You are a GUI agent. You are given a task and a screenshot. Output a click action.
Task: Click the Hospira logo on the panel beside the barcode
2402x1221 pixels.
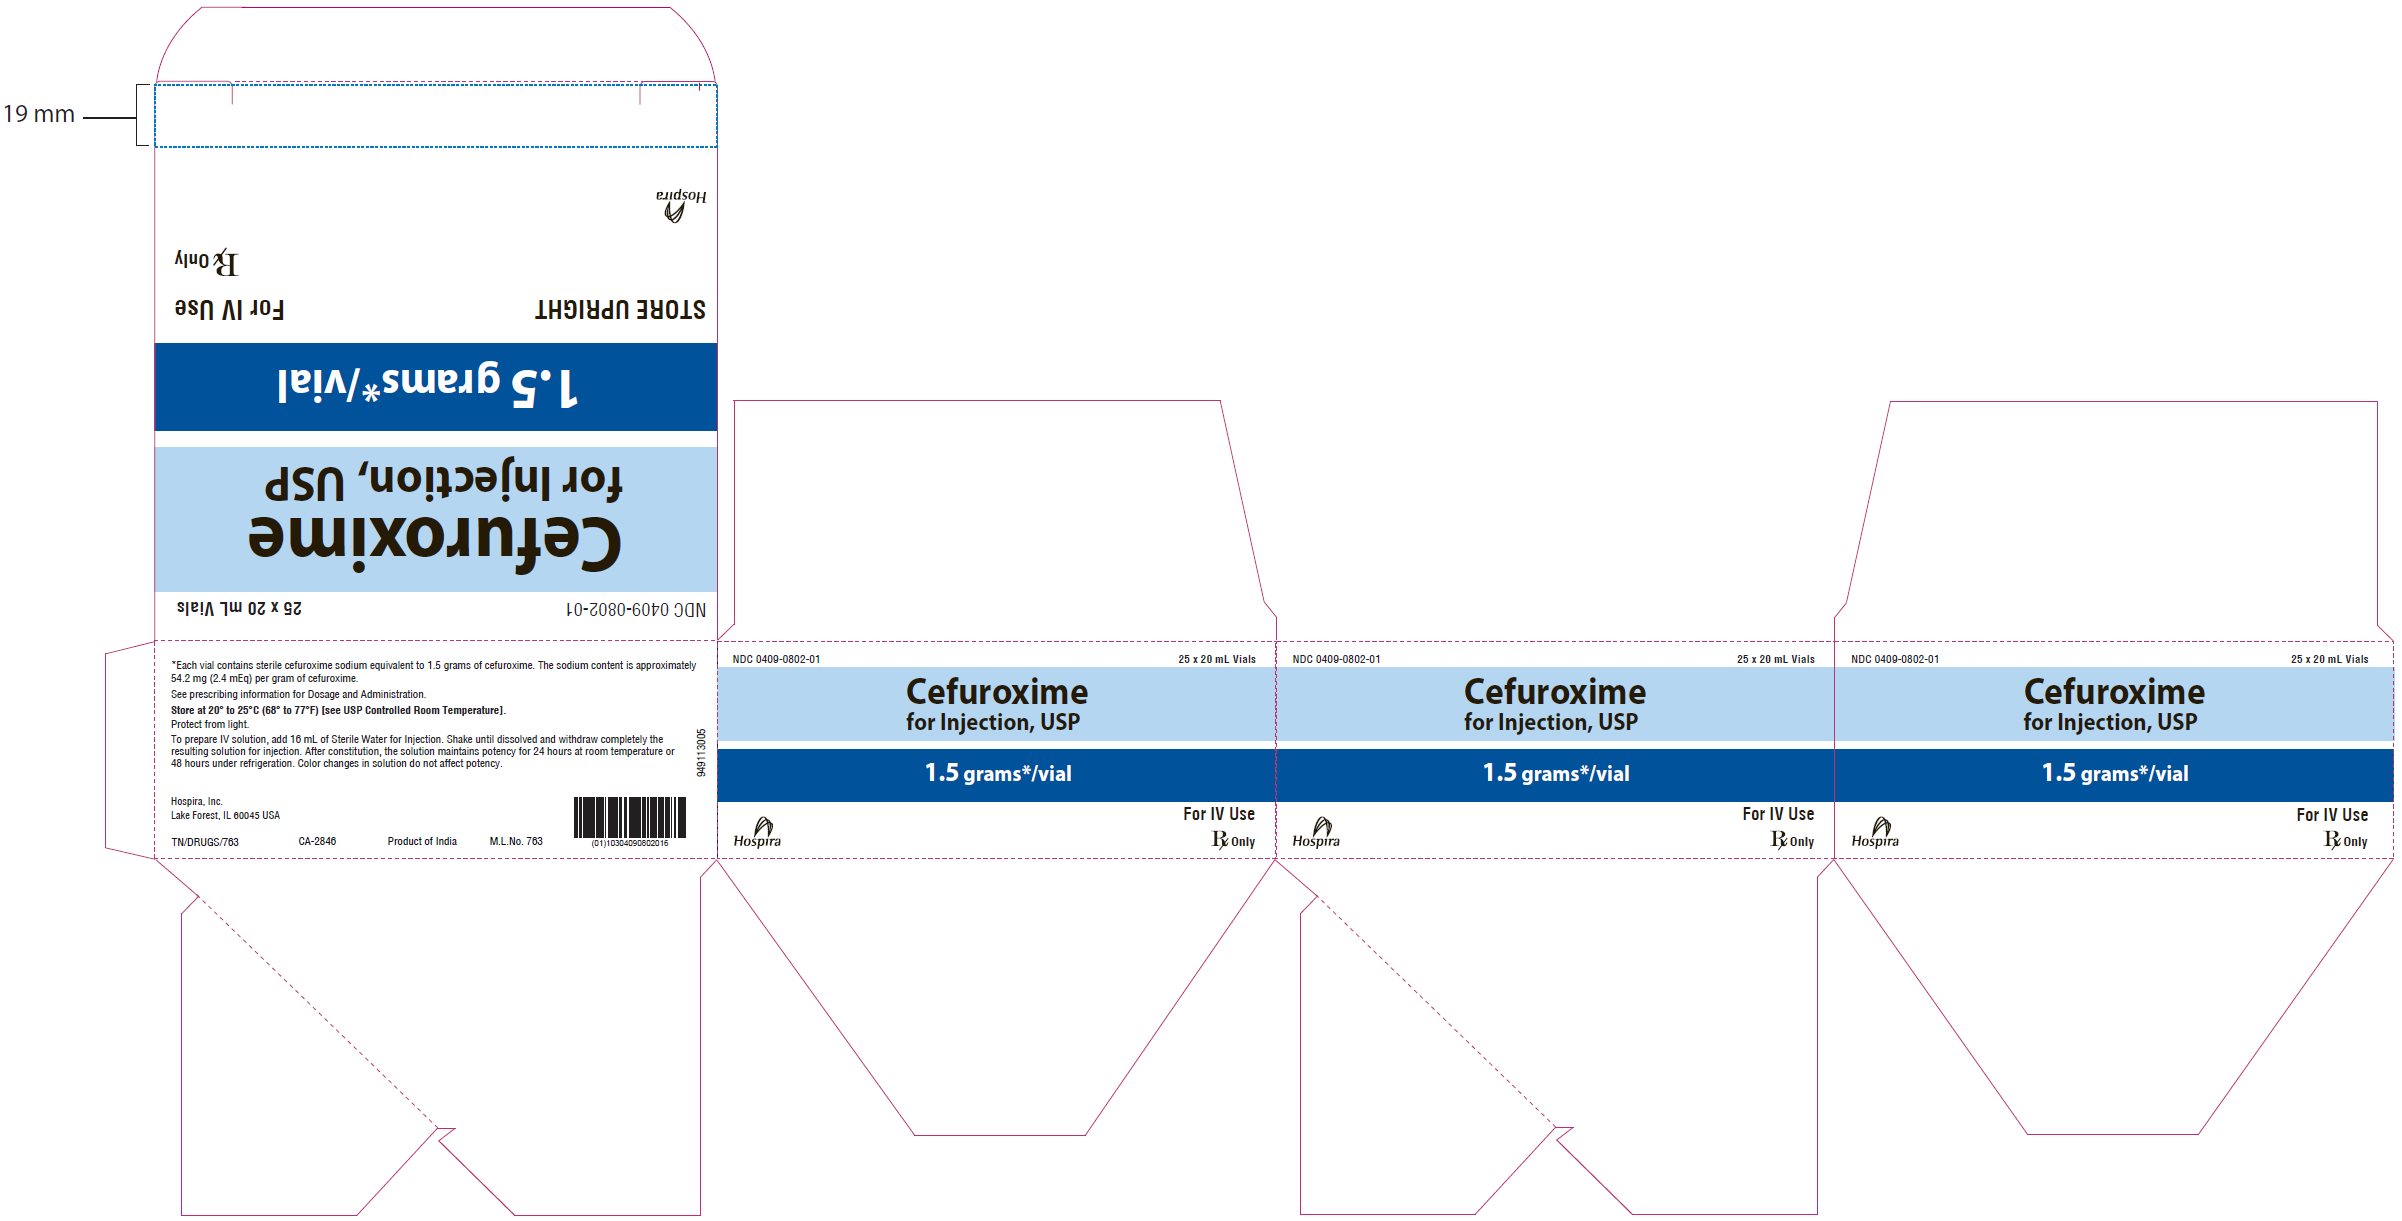coord(757,832)
